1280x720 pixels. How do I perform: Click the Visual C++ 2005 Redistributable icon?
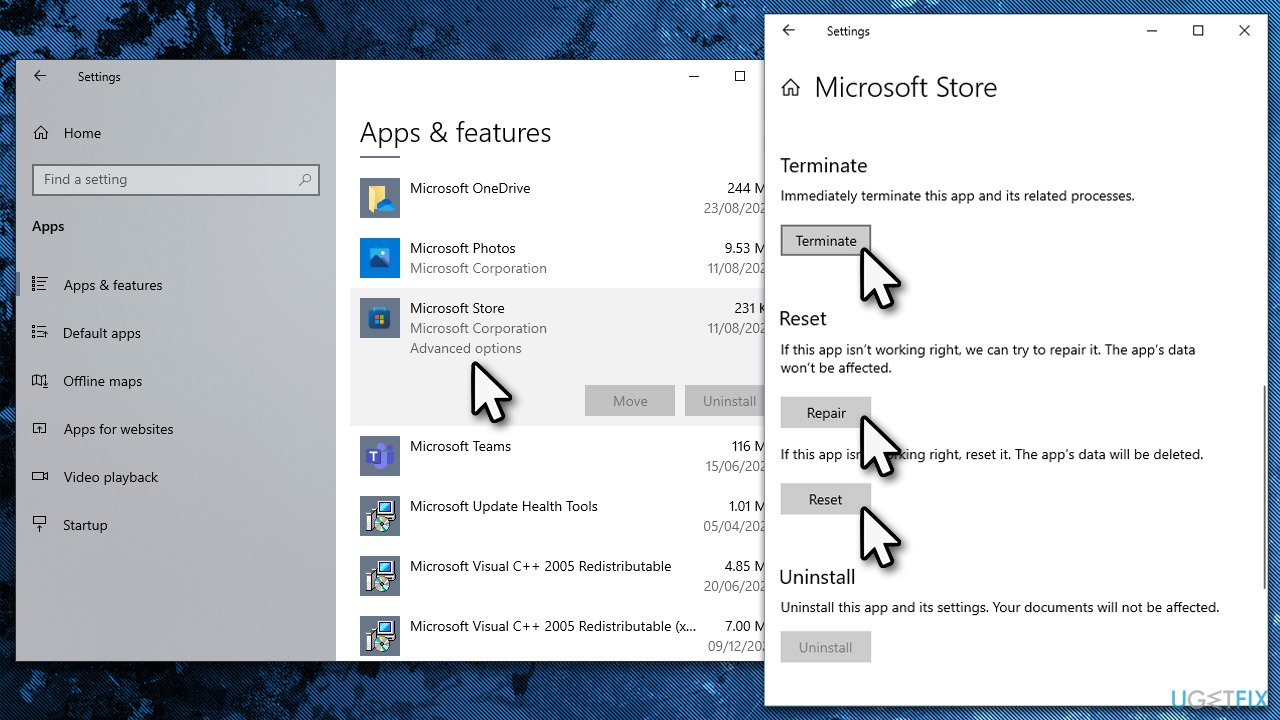click(x=380, y=576)
